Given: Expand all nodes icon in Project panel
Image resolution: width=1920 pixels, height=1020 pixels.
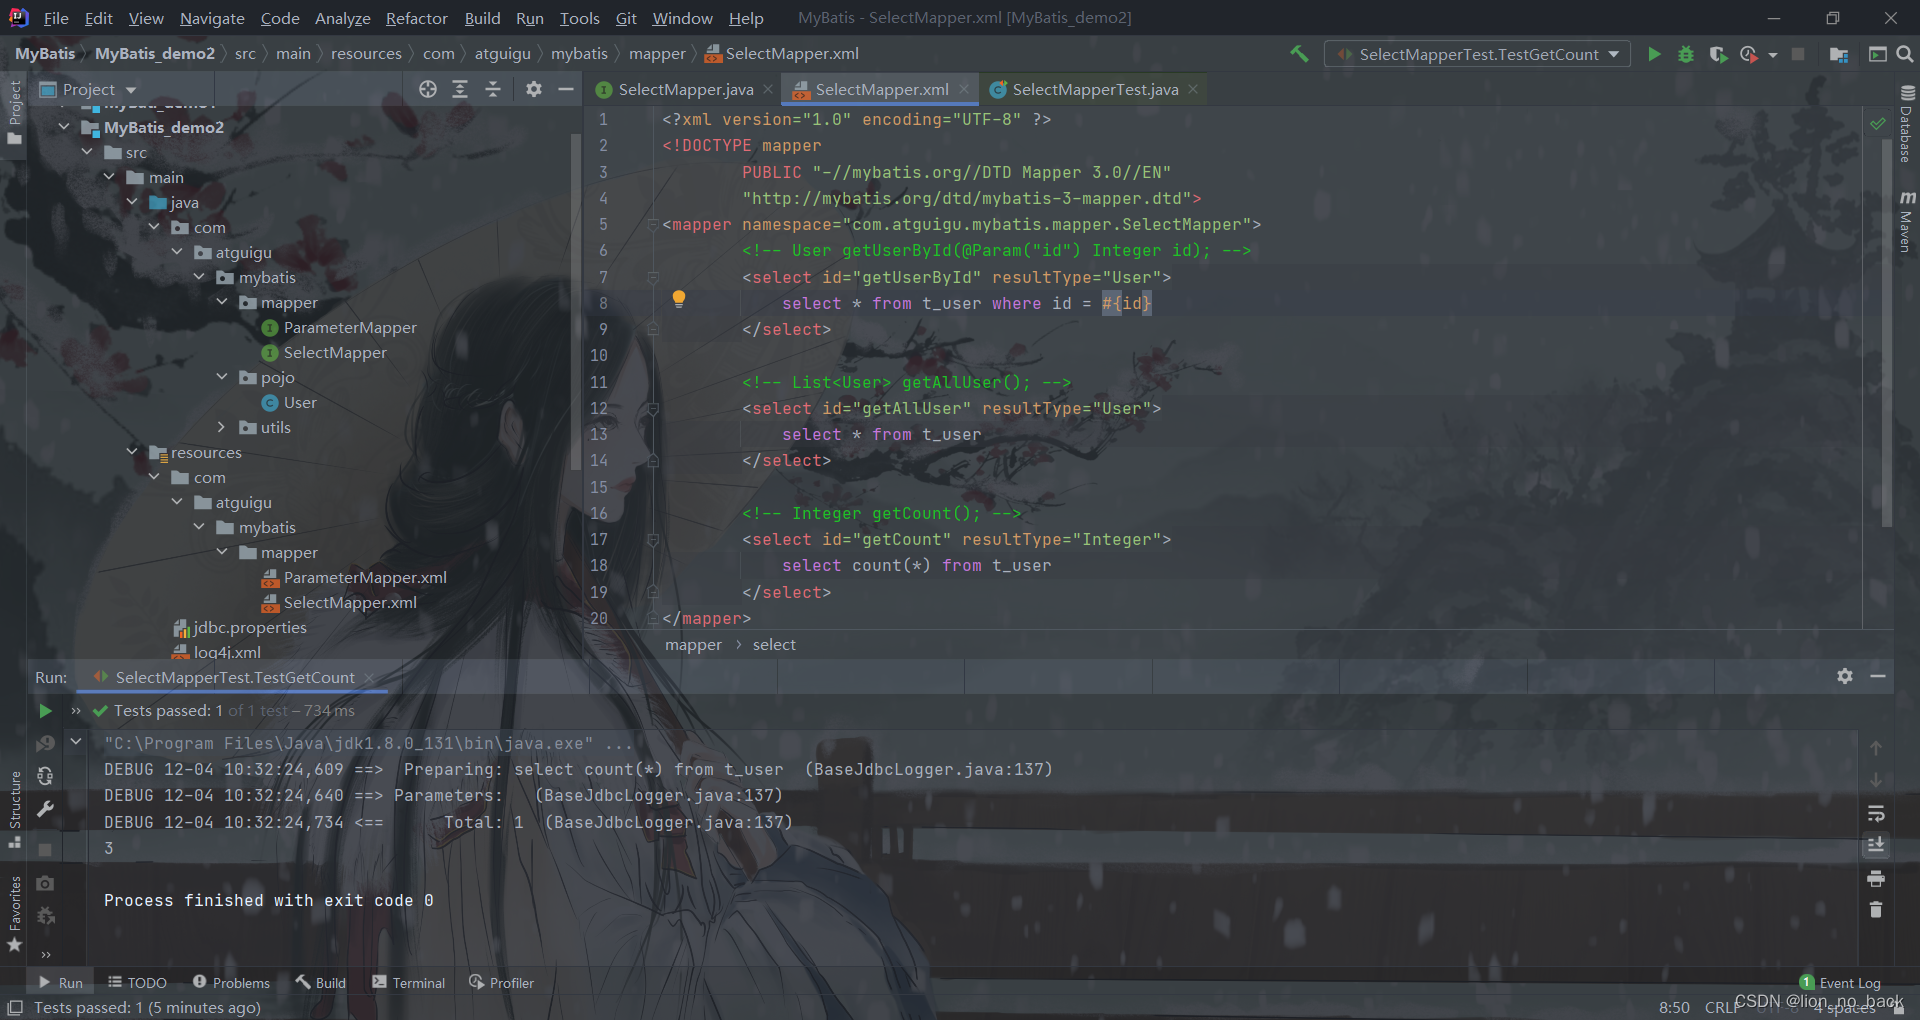Looking at the screenshot, I should [x=460, y=89].
